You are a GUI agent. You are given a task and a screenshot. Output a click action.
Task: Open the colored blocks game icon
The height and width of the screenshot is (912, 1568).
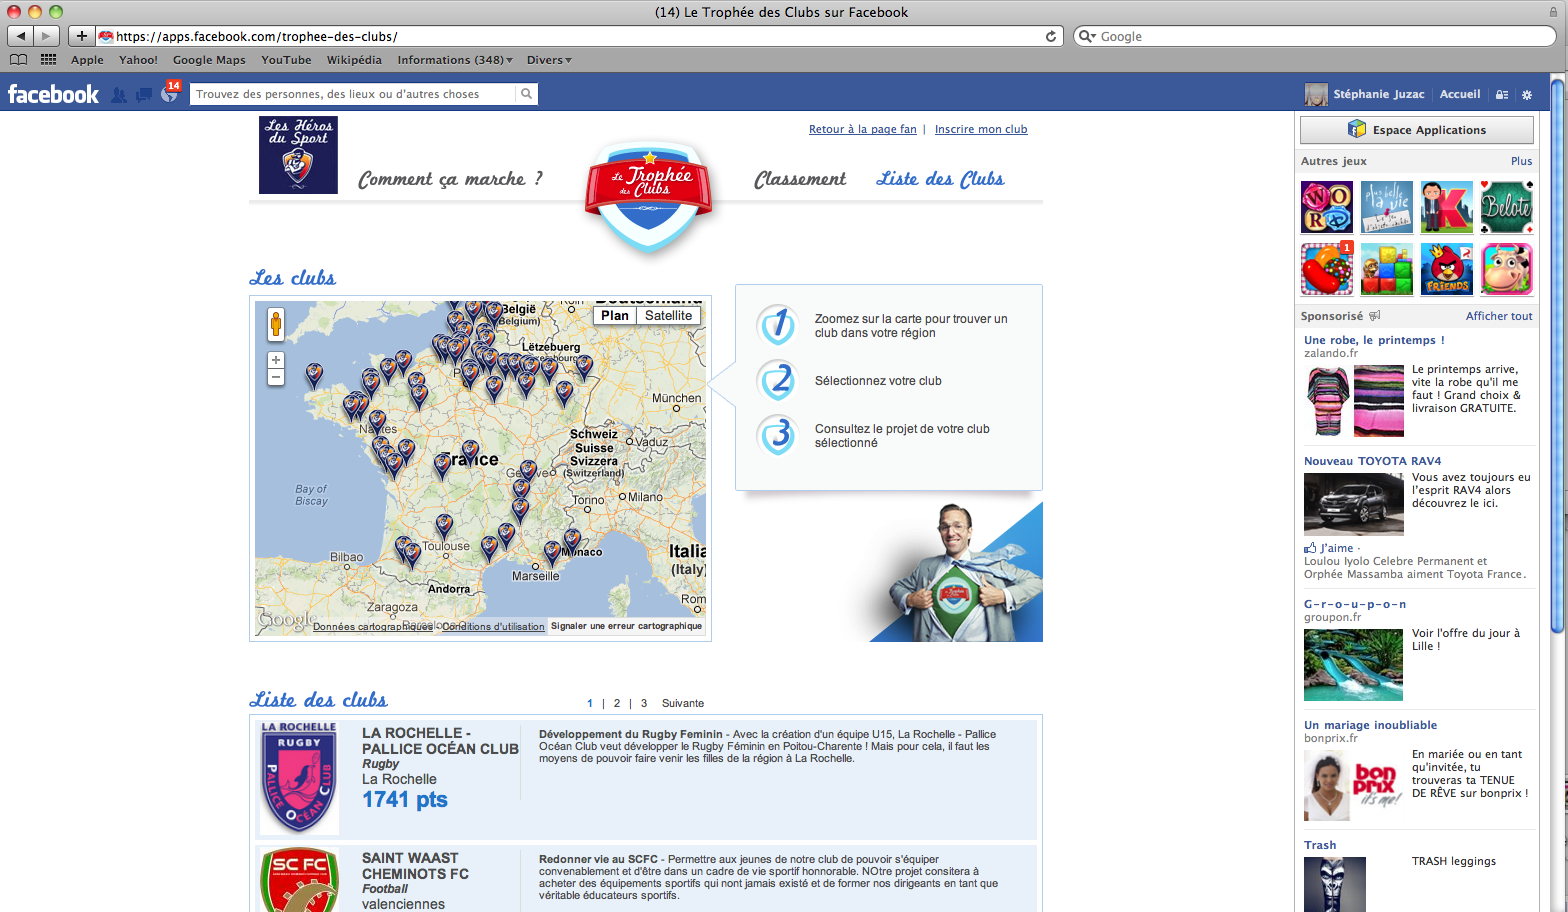pyautogui.click(x=1387, y=269)
